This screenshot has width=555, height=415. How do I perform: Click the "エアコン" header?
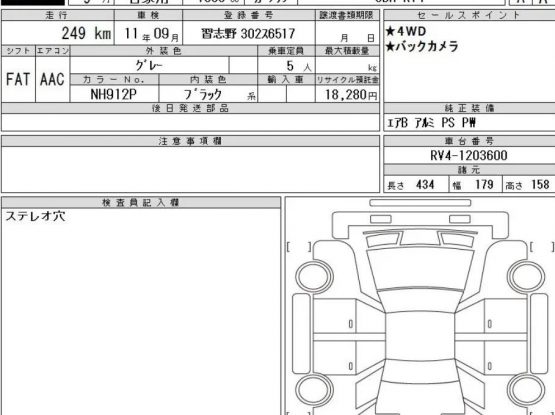point(53,51)
